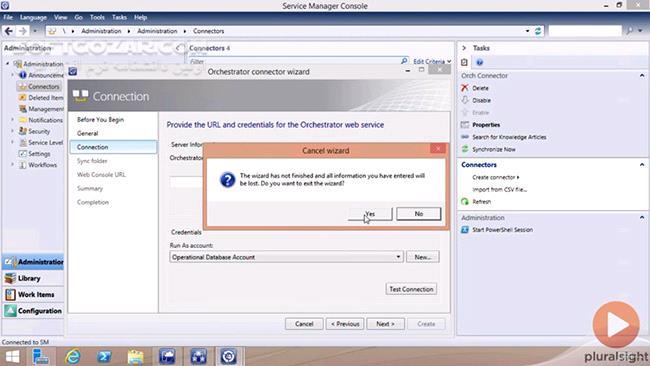This screenshot has height=366, width=650.
Task: Choose No in the Cancel wizard dialog
Action: (419, 214)
